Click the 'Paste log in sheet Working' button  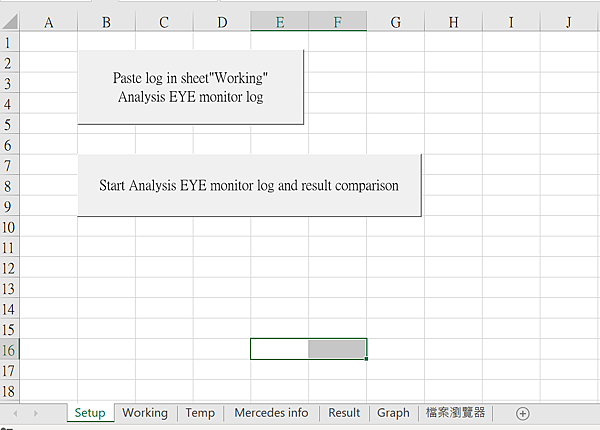pyautogui.click(x=191, y=87)
